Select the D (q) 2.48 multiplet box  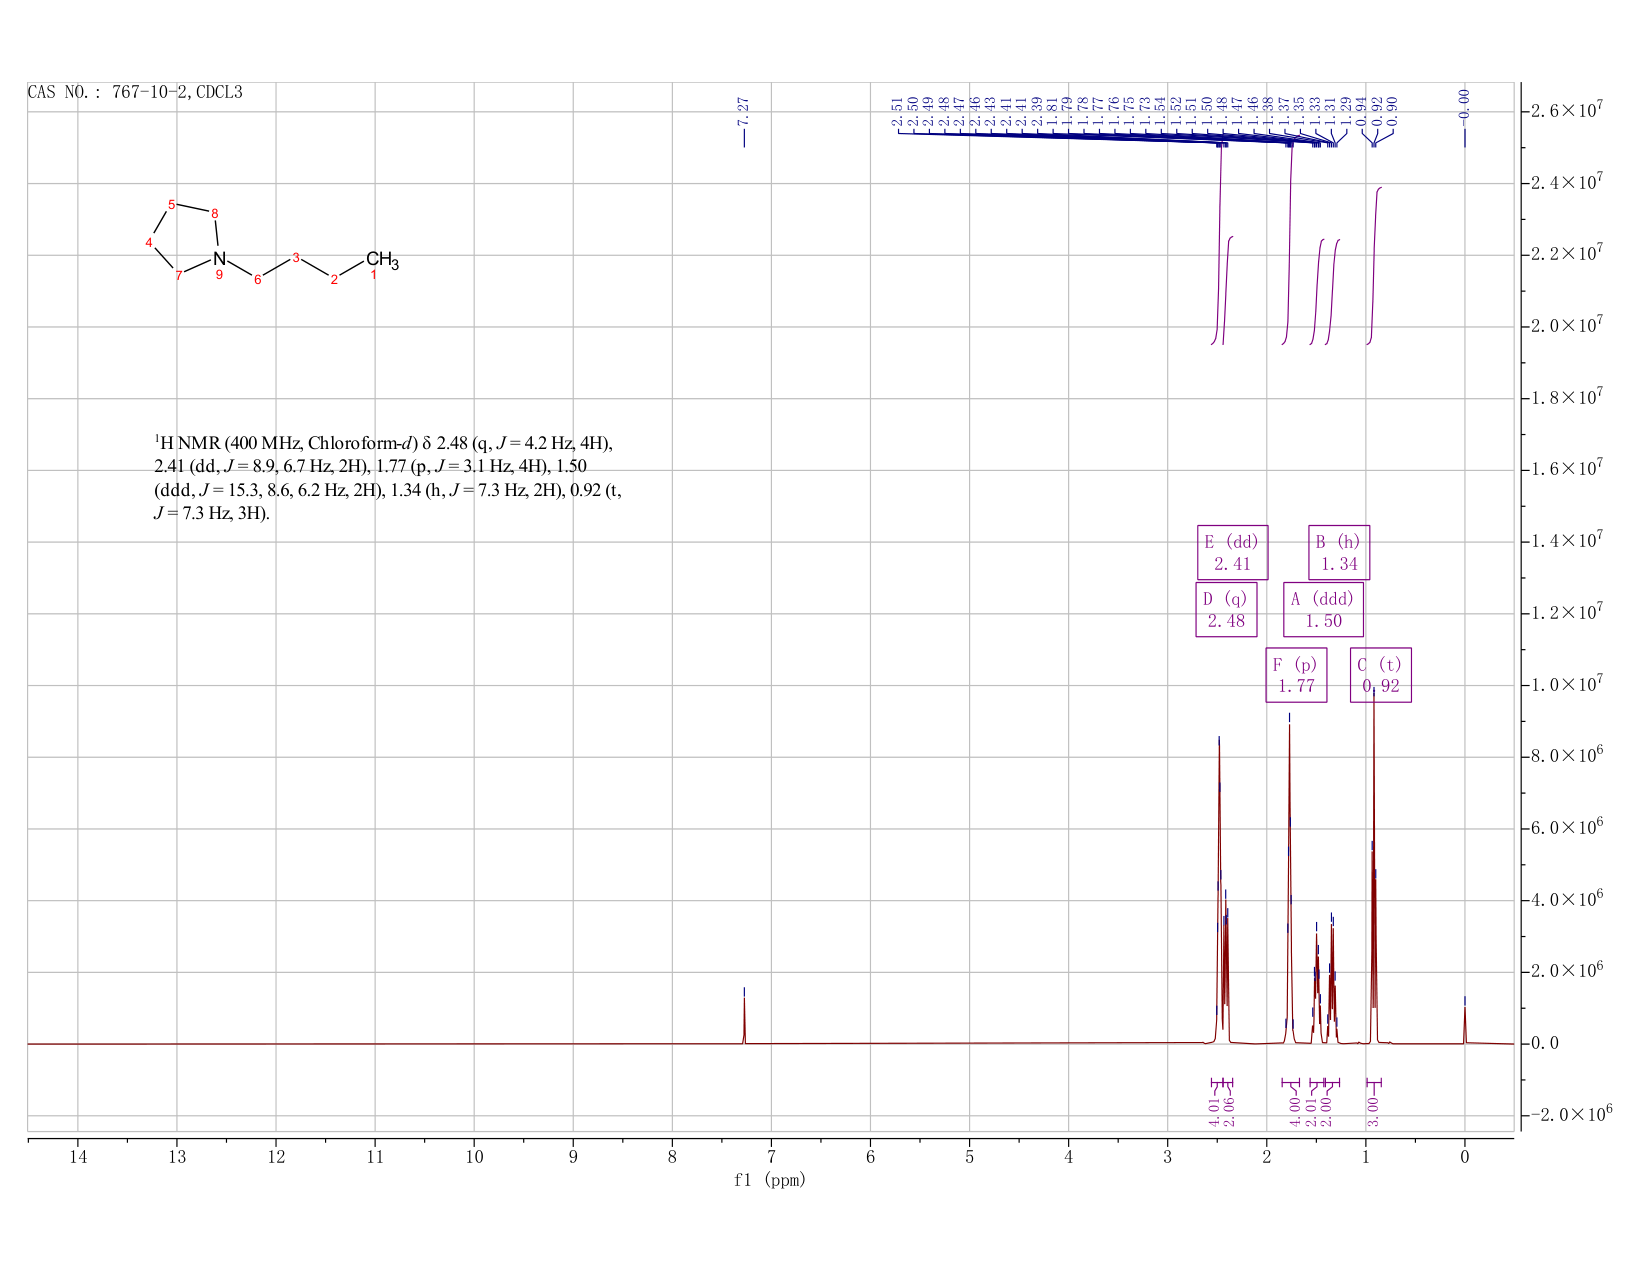click(x=1226, y=610)
